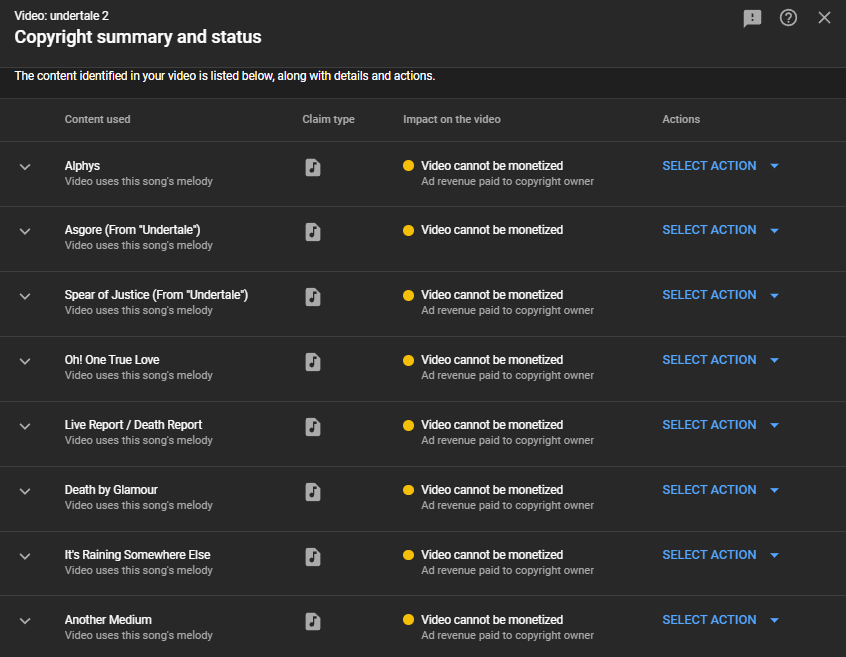Click the music claim icon for Another Medium
The height and width of the screenshot is (657, 846).
click(x=313, y=621)
